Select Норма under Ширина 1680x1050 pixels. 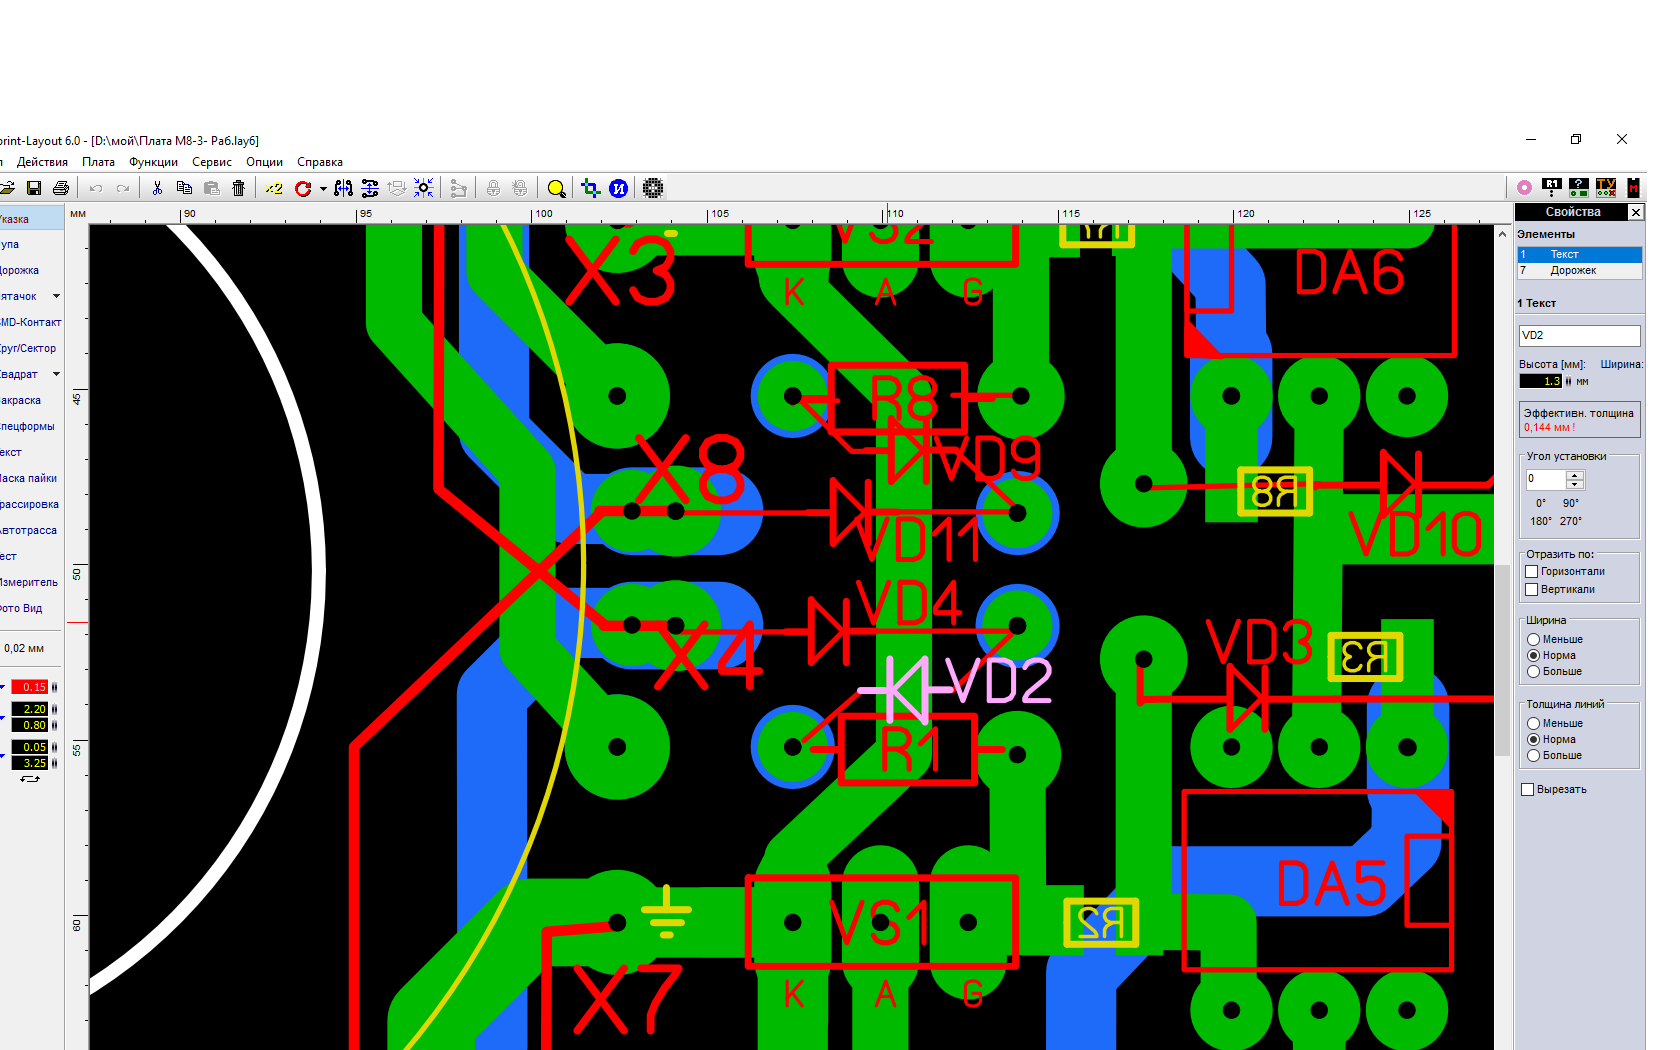coord(1533,655)
